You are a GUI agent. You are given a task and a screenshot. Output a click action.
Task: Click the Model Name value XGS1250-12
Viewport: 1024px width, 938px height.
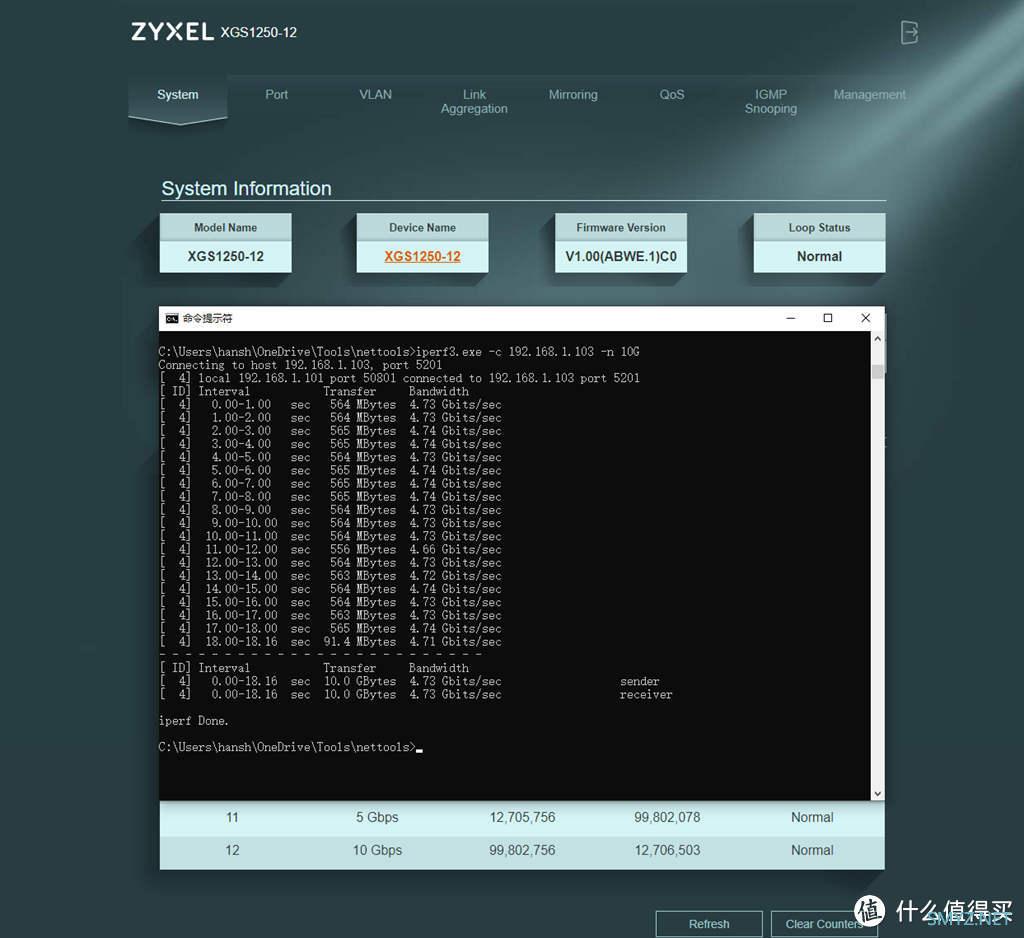(x=225, y=257)
